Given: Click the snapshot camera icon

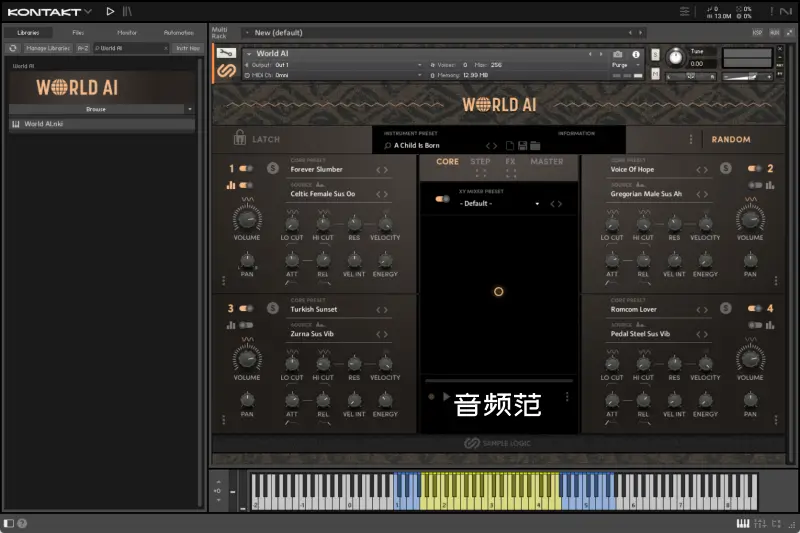Looking at the screenshot, I should [x=618, y=54].
